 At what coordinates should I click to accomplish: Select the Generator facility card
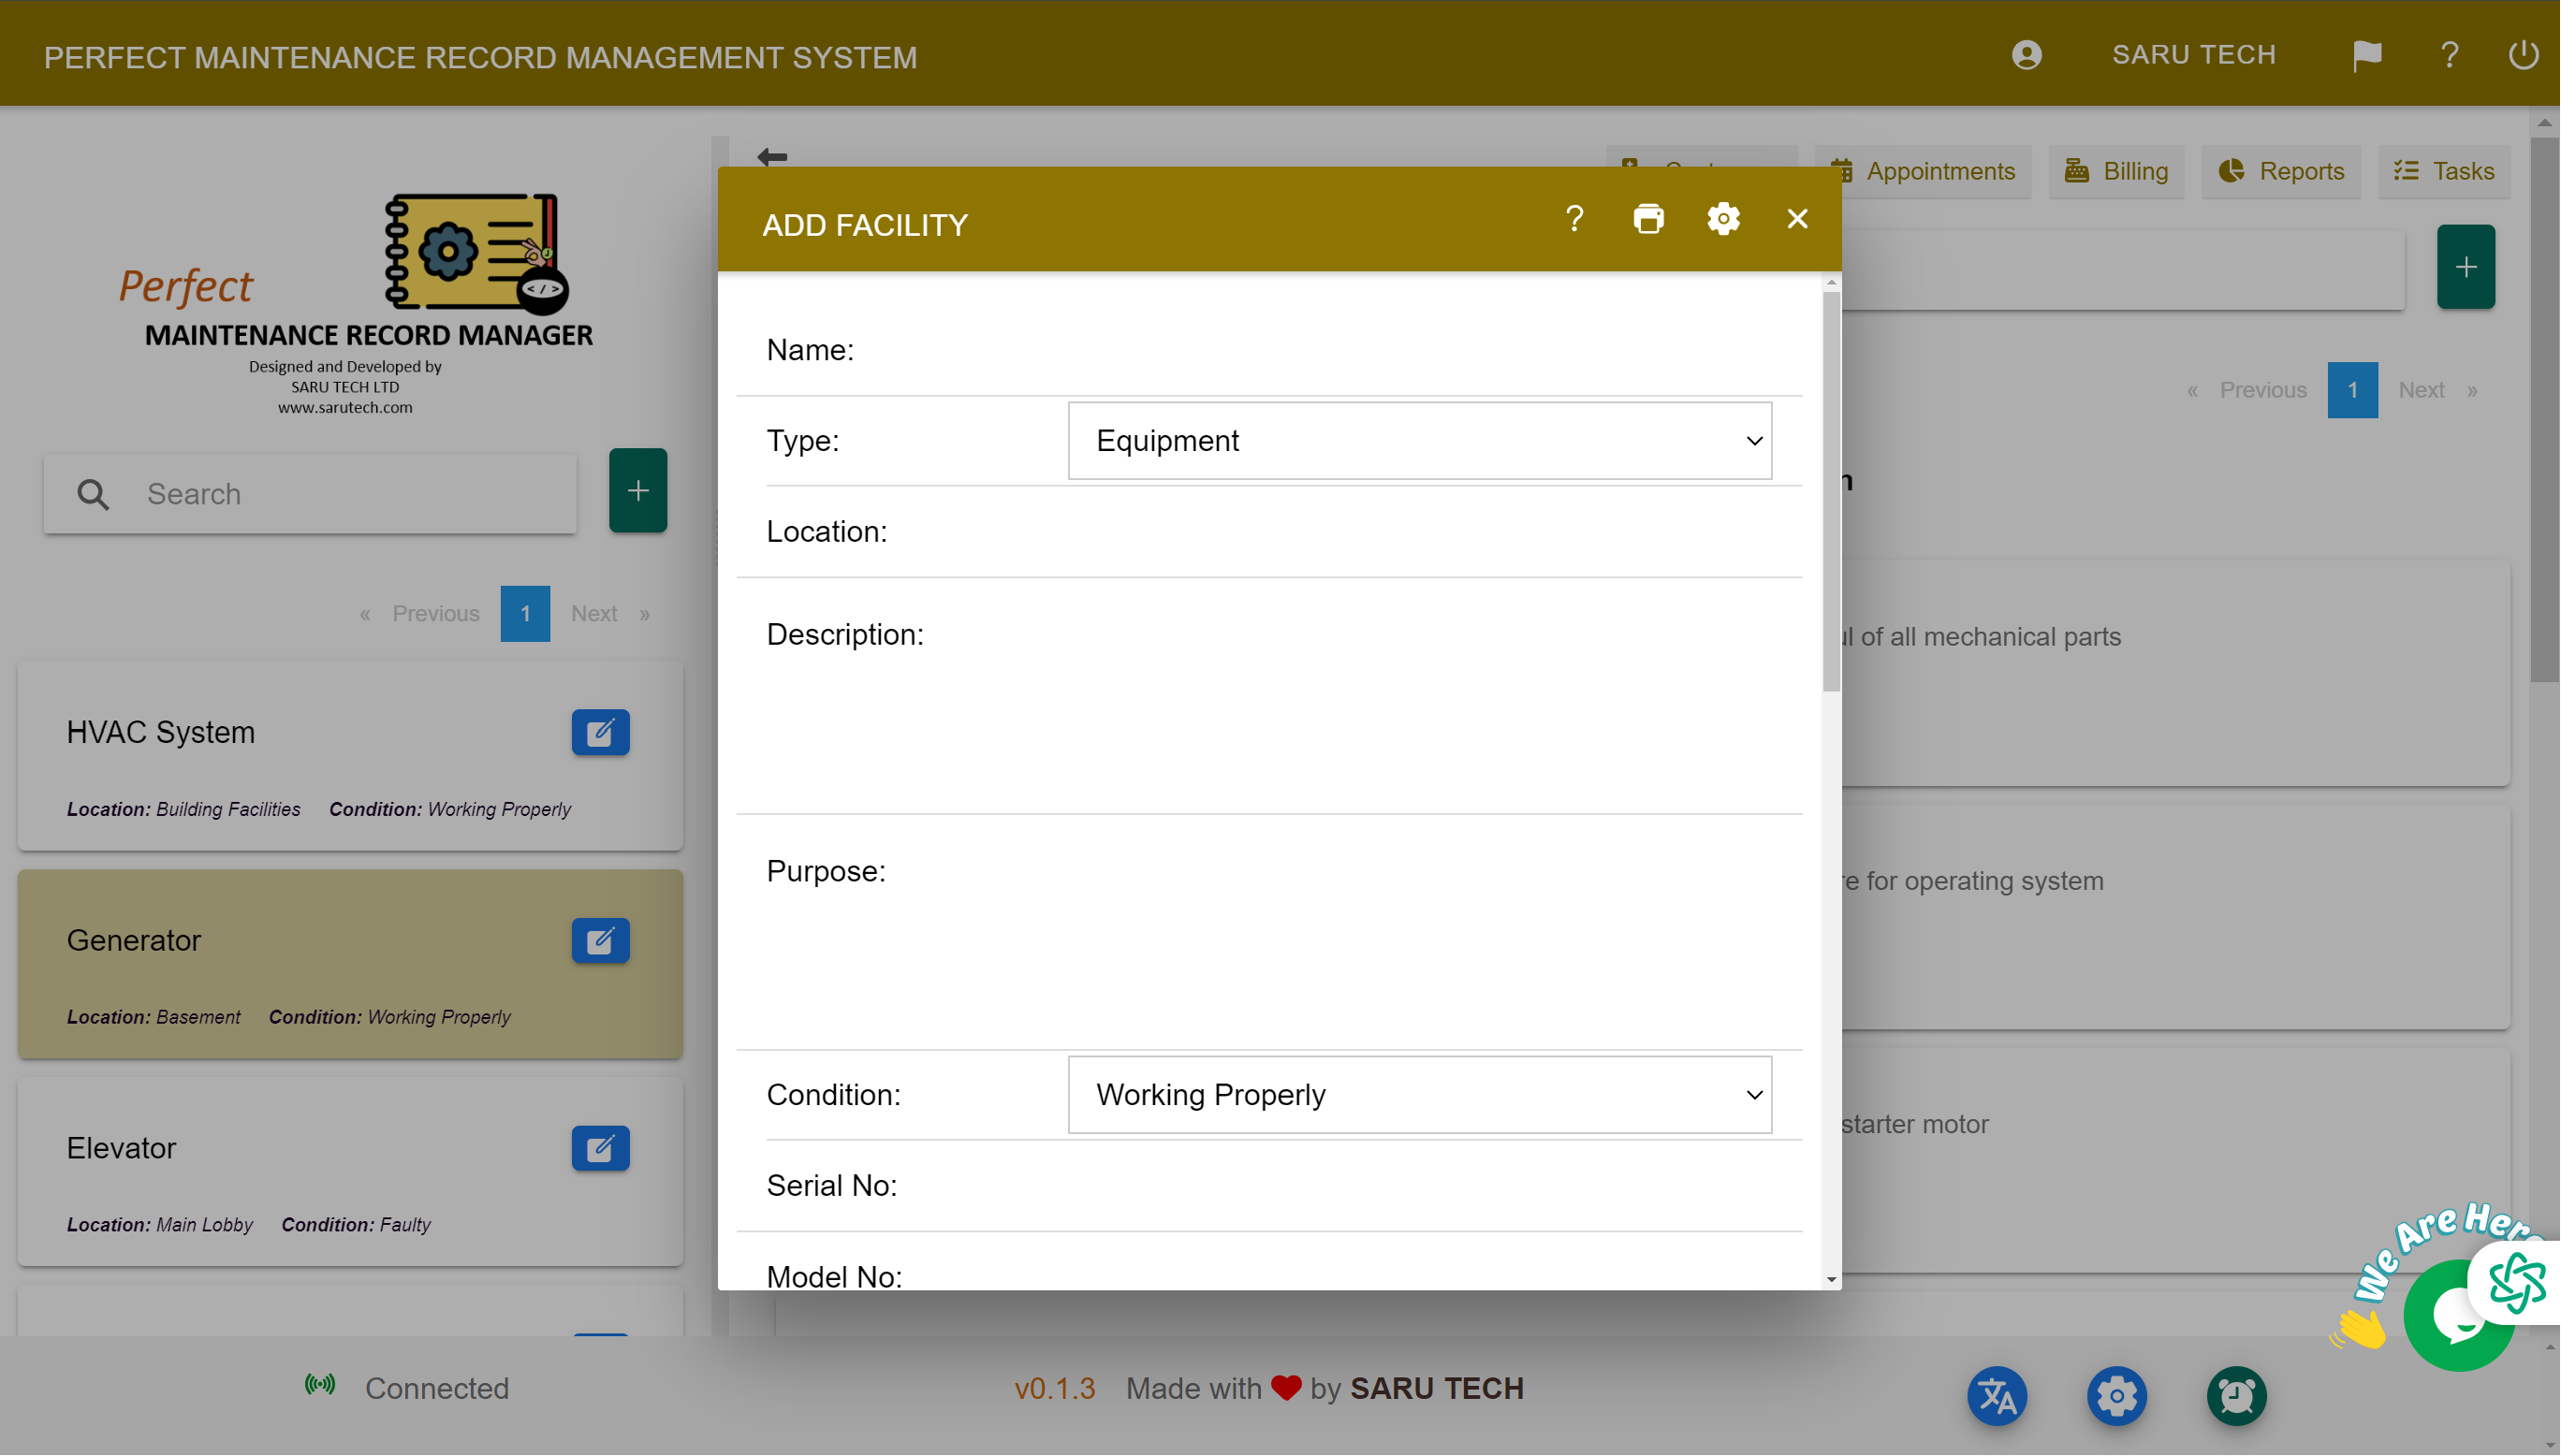[350, 964]
